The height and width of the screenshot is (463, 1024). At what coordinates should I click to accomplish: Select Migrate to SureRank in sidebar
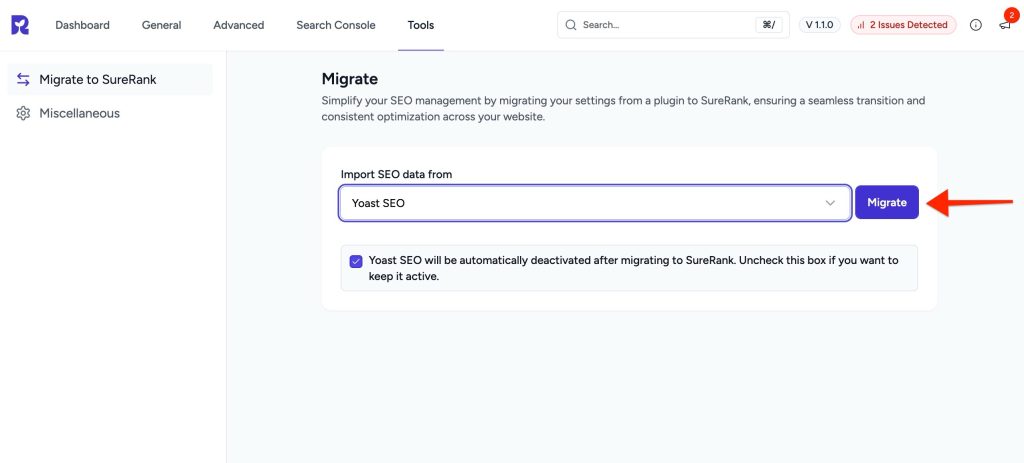[x=110, y=80]
